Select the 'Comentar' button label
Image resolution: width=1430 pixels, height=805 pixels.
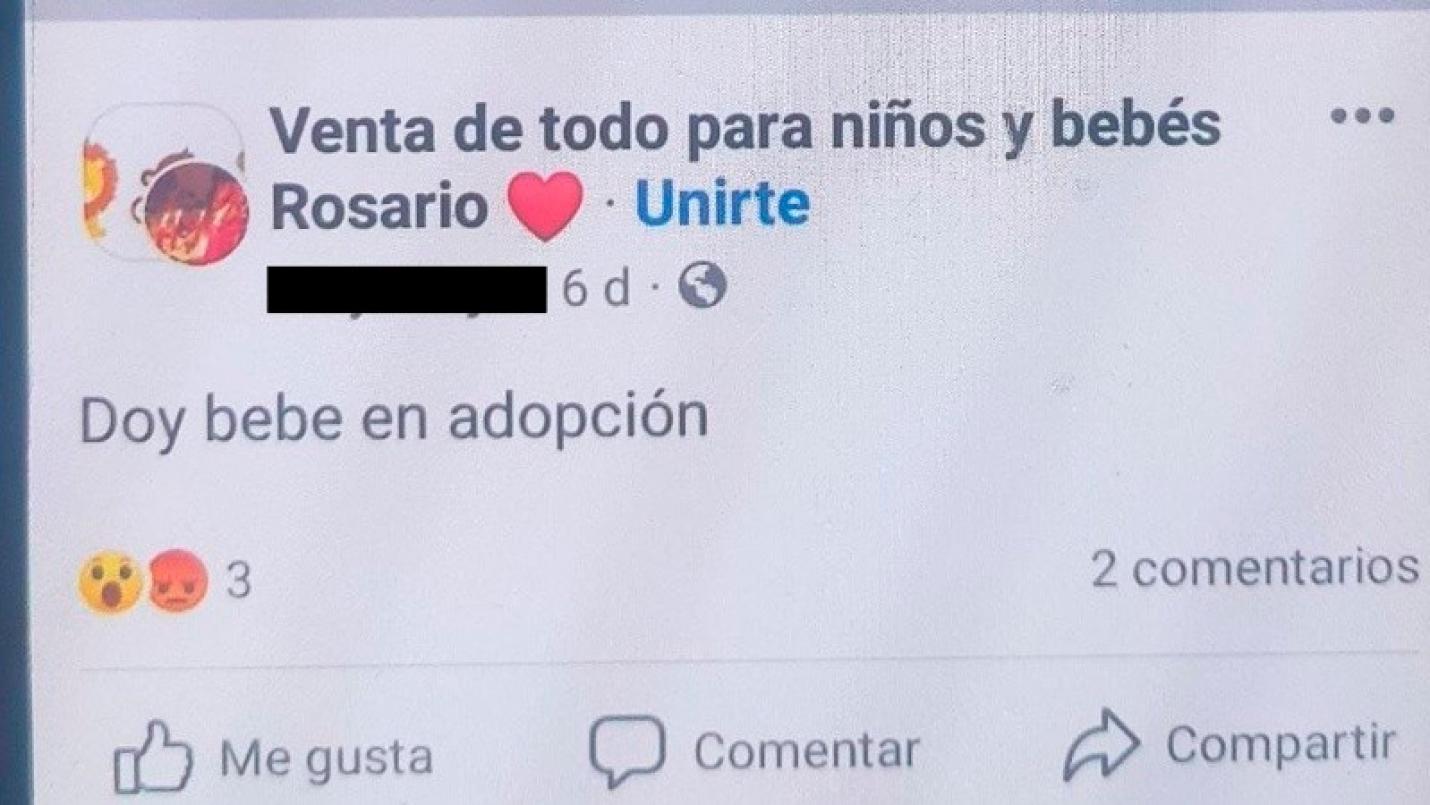806,751
